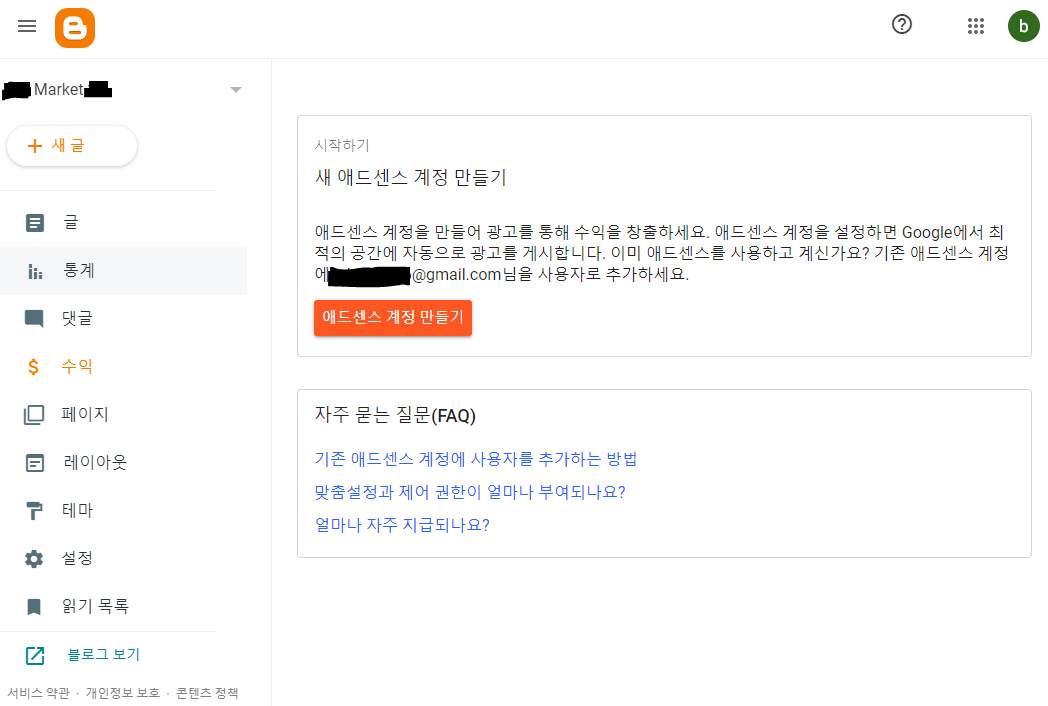Click the speech bubble comments icon

(x=34, y=319)
